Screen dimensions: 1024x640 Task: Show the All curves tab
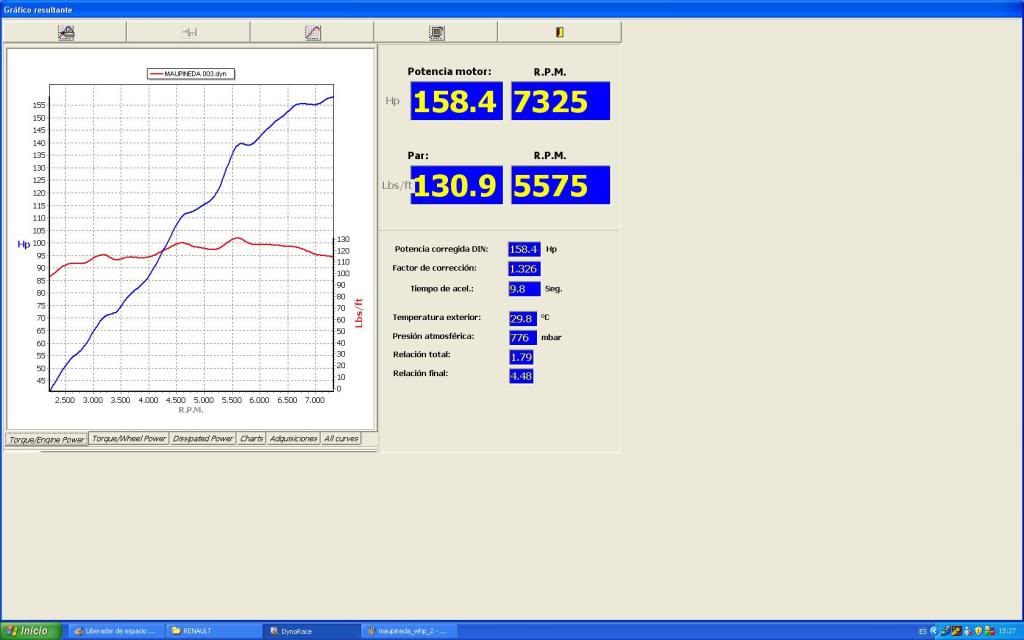(x=340, y=439)
